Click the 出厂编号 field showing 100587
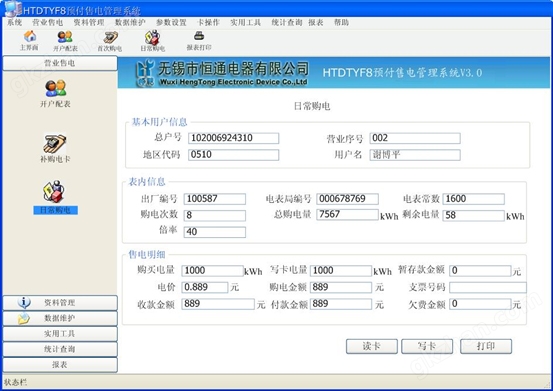Screen dimensions: 553x391 [215, 199]
